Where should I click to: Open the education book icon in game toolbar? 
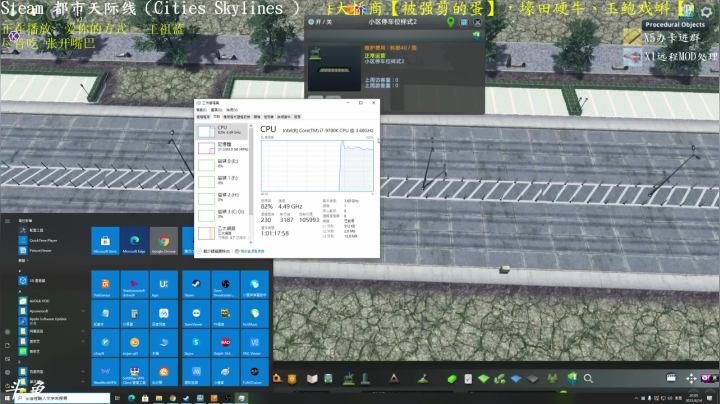312,379
